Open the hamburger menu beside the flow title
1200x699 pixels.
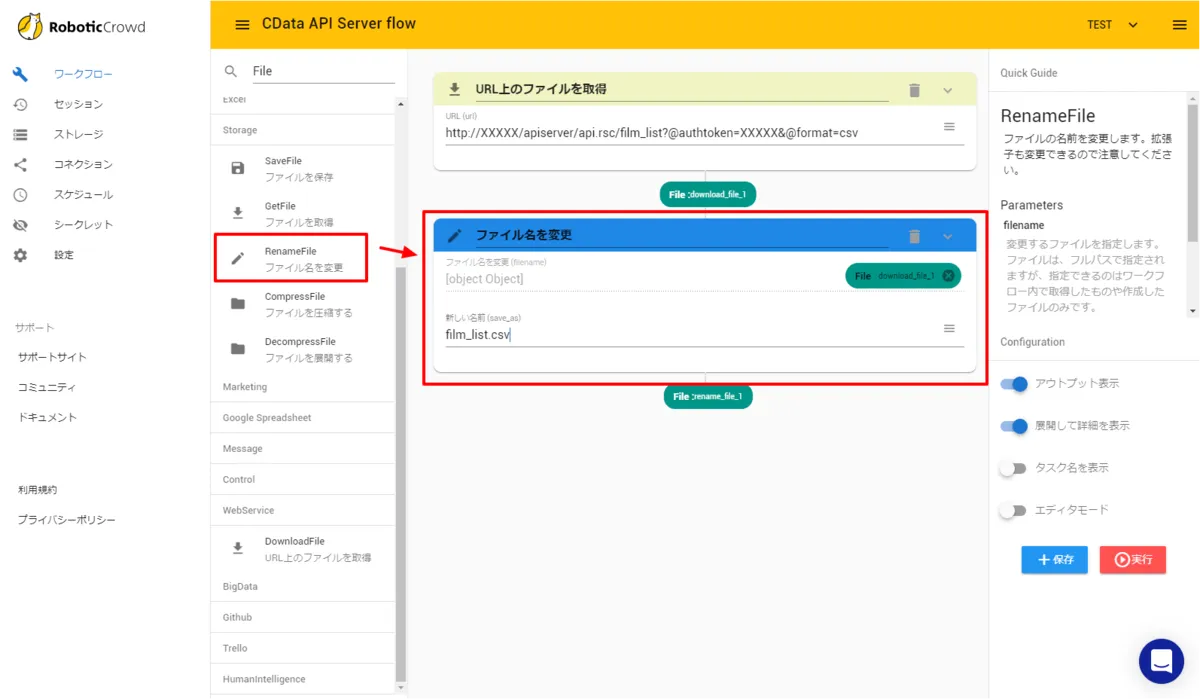242,25
